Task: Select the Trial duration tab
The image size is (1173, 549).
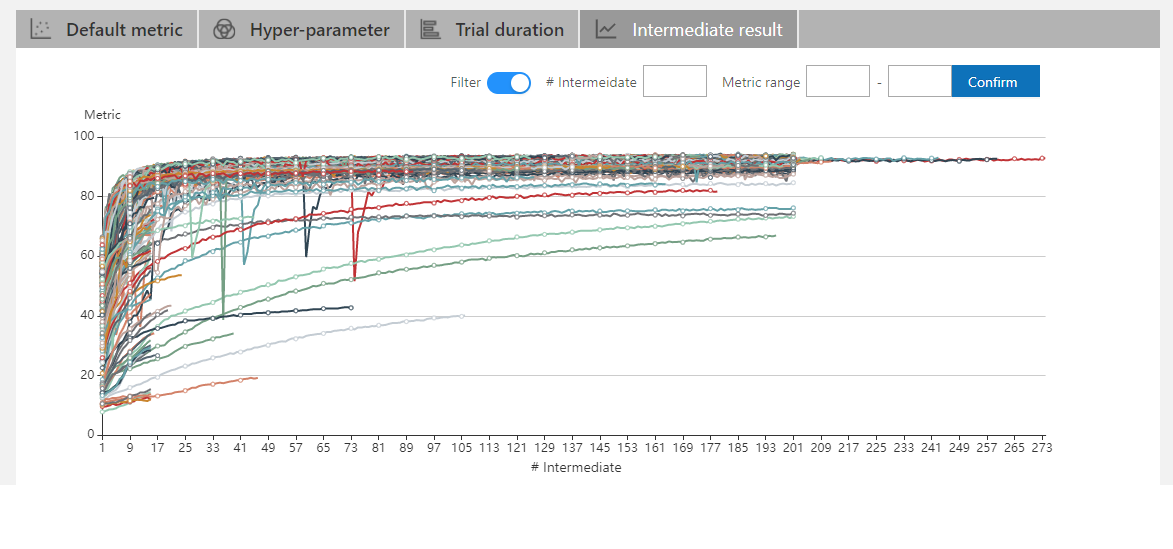Action: 509,30
